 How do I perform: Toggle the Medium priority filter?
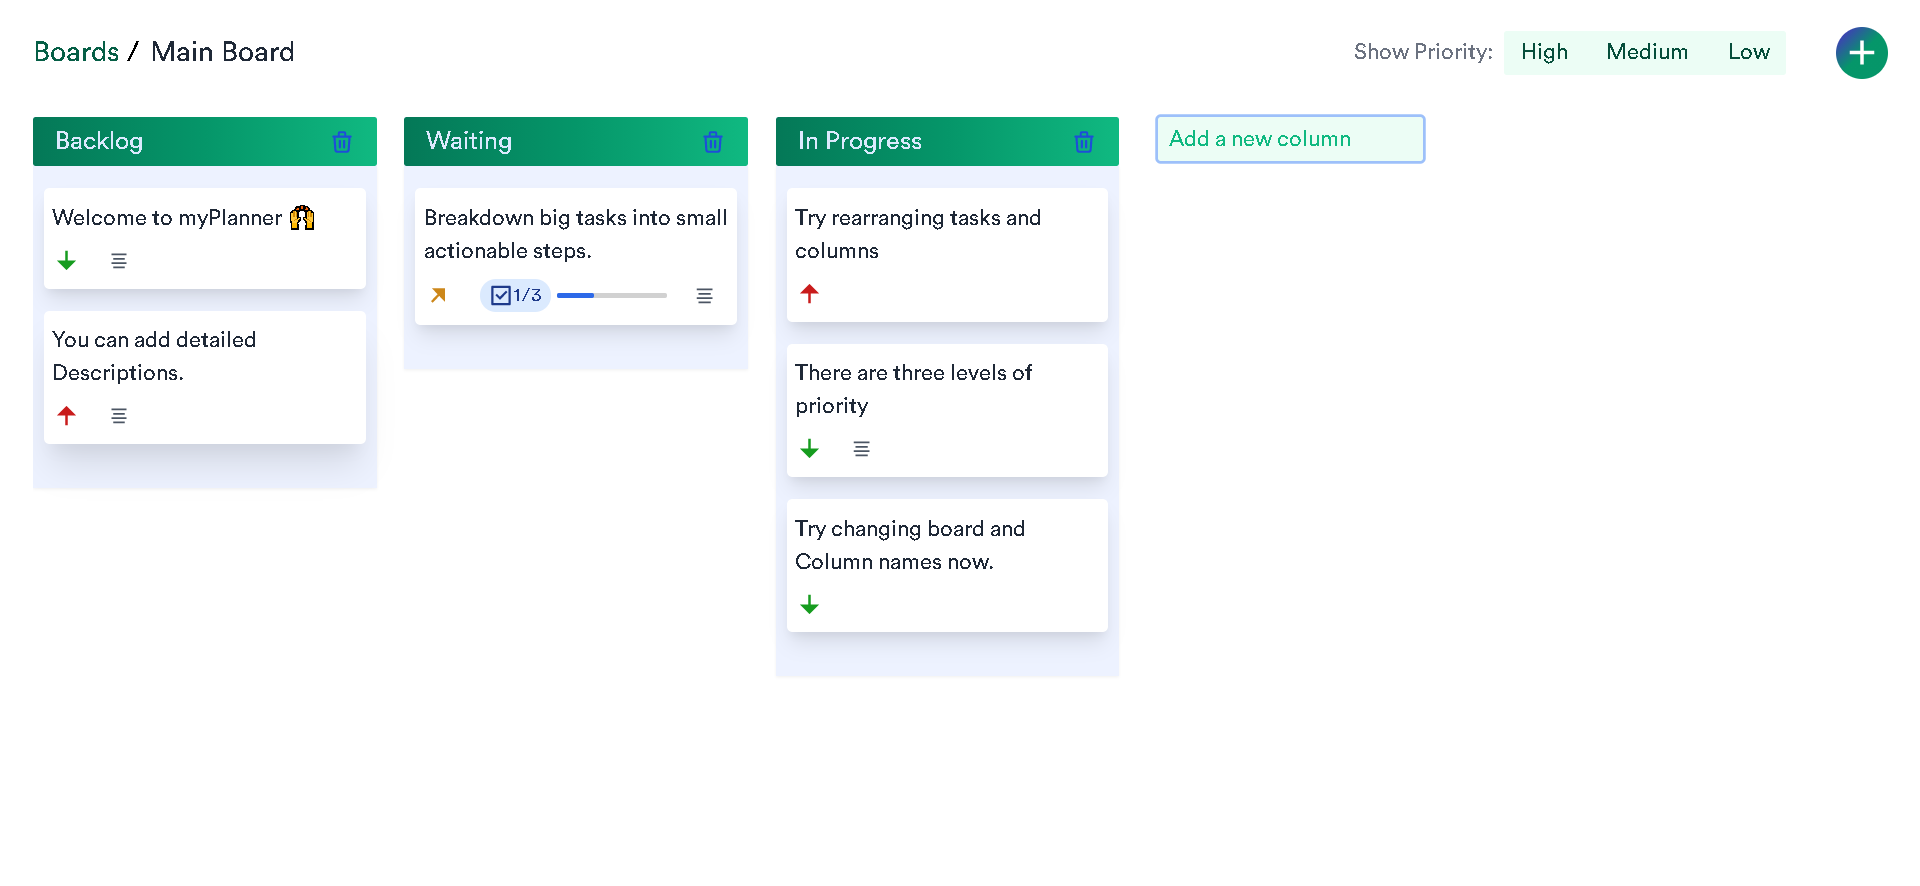tap(1646, 52)
